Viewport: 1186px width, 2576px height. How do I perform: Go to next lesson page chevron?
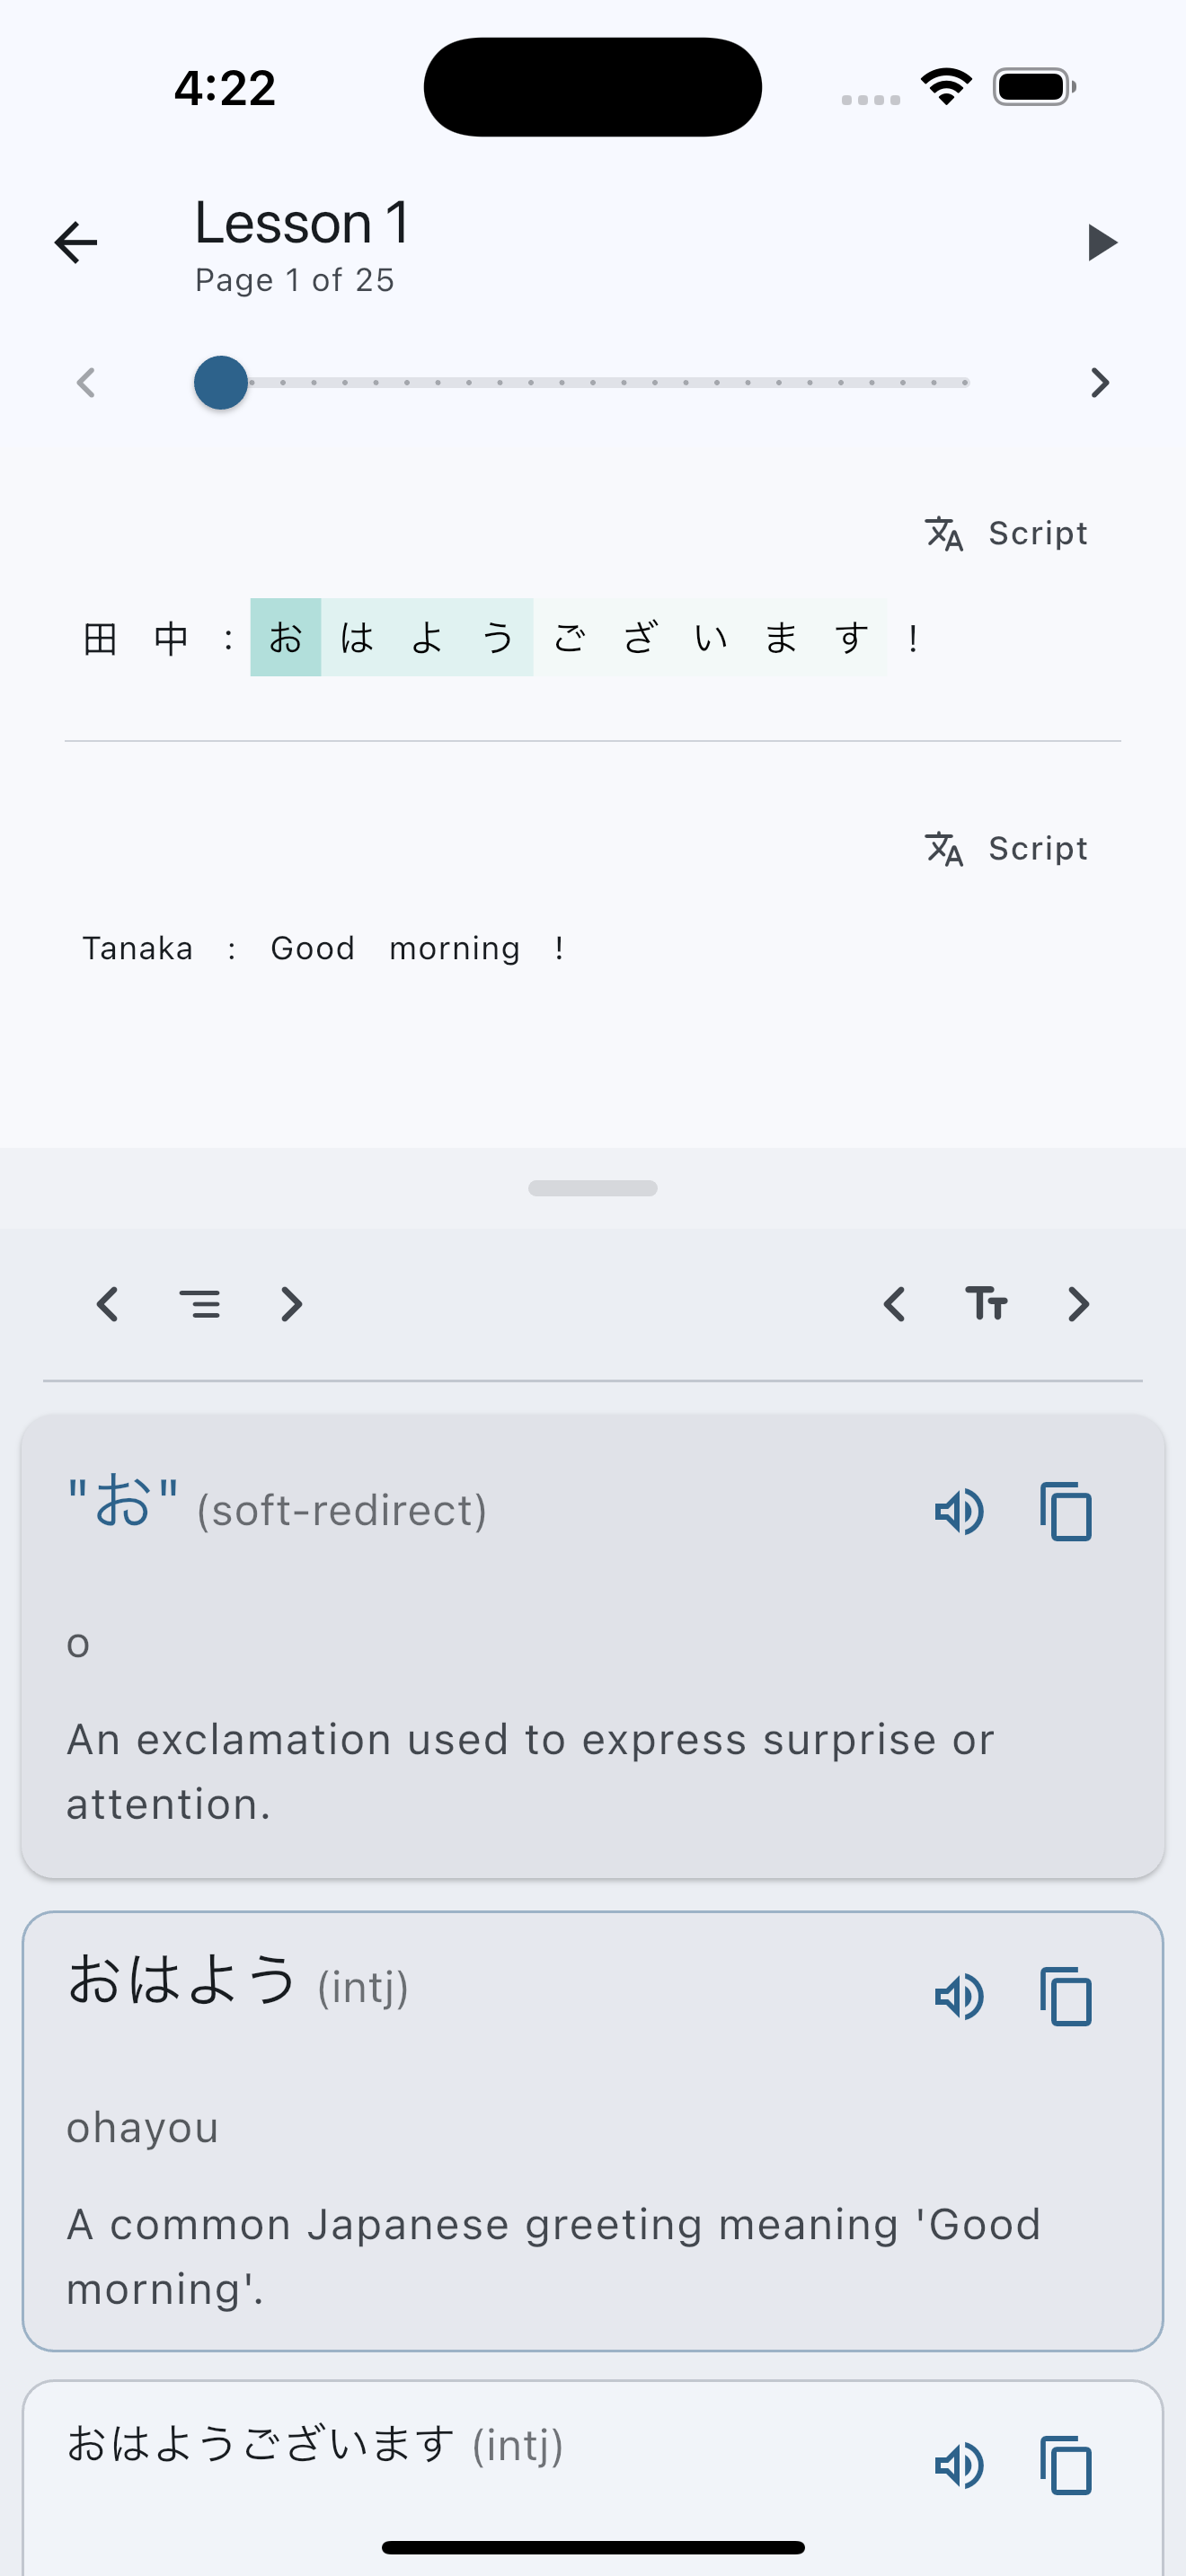point(1100,382)
